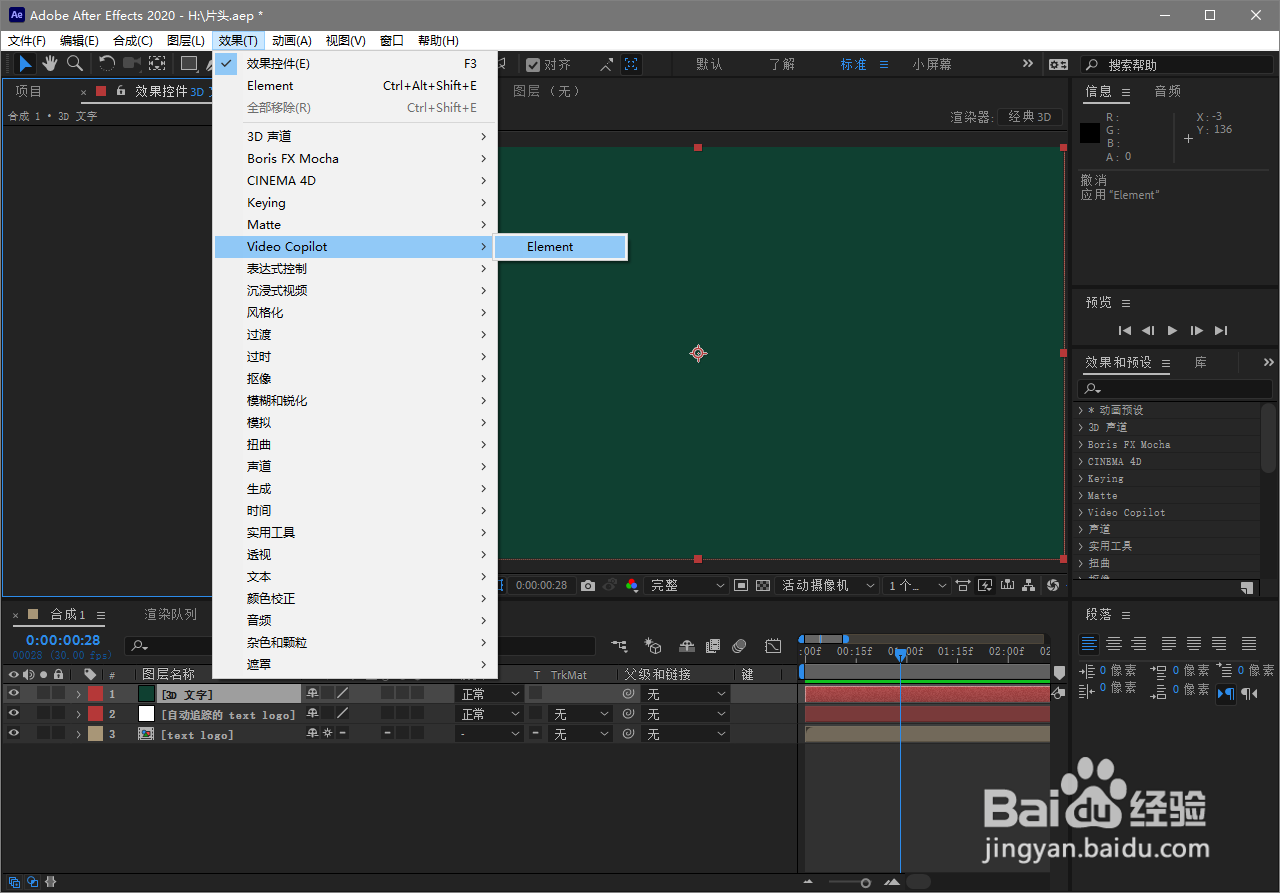The image size is (1280, 893).
Task: Align paragraph text to the right
Action: pos(1137,644)
